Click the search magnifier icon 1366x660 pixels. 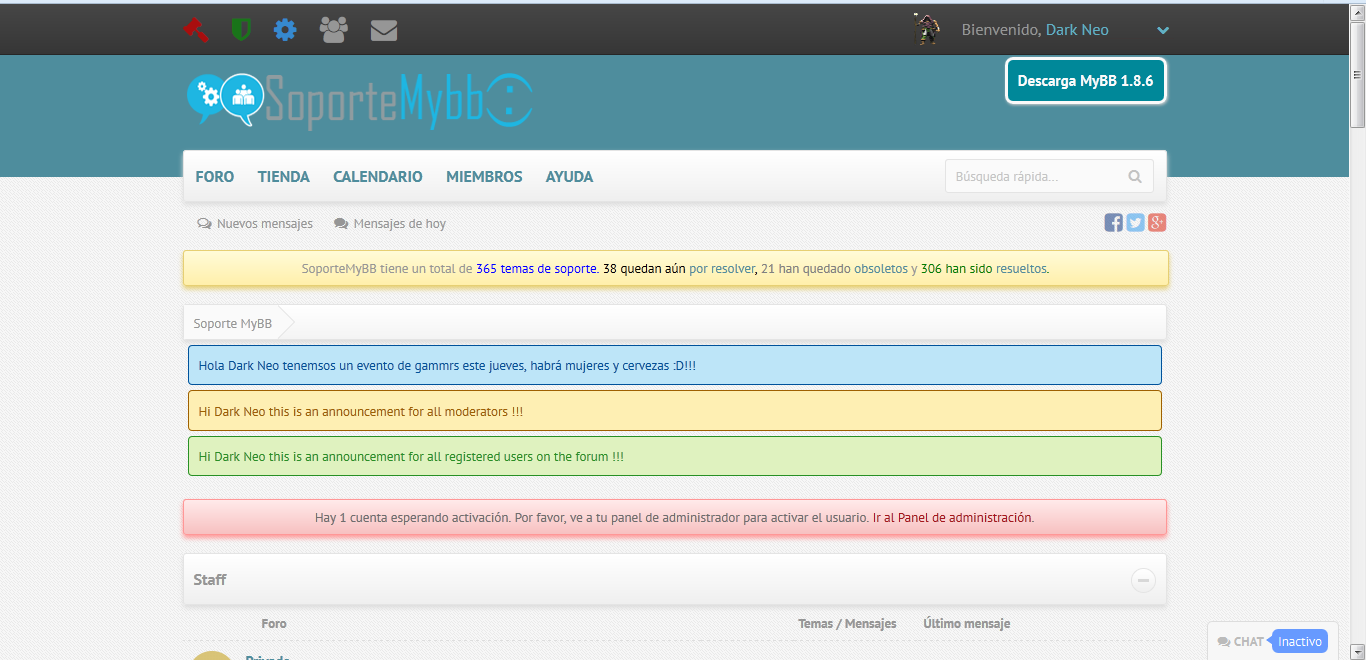[x=1135, y=177]
